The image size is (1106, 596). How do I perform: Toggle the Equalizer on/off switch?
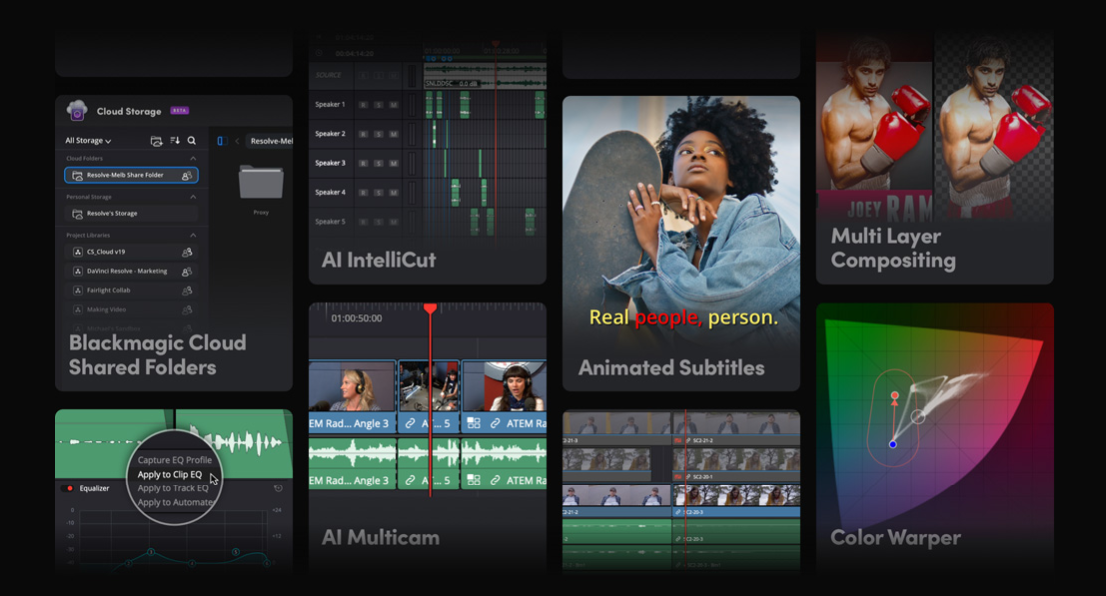(x=68, y=488)
